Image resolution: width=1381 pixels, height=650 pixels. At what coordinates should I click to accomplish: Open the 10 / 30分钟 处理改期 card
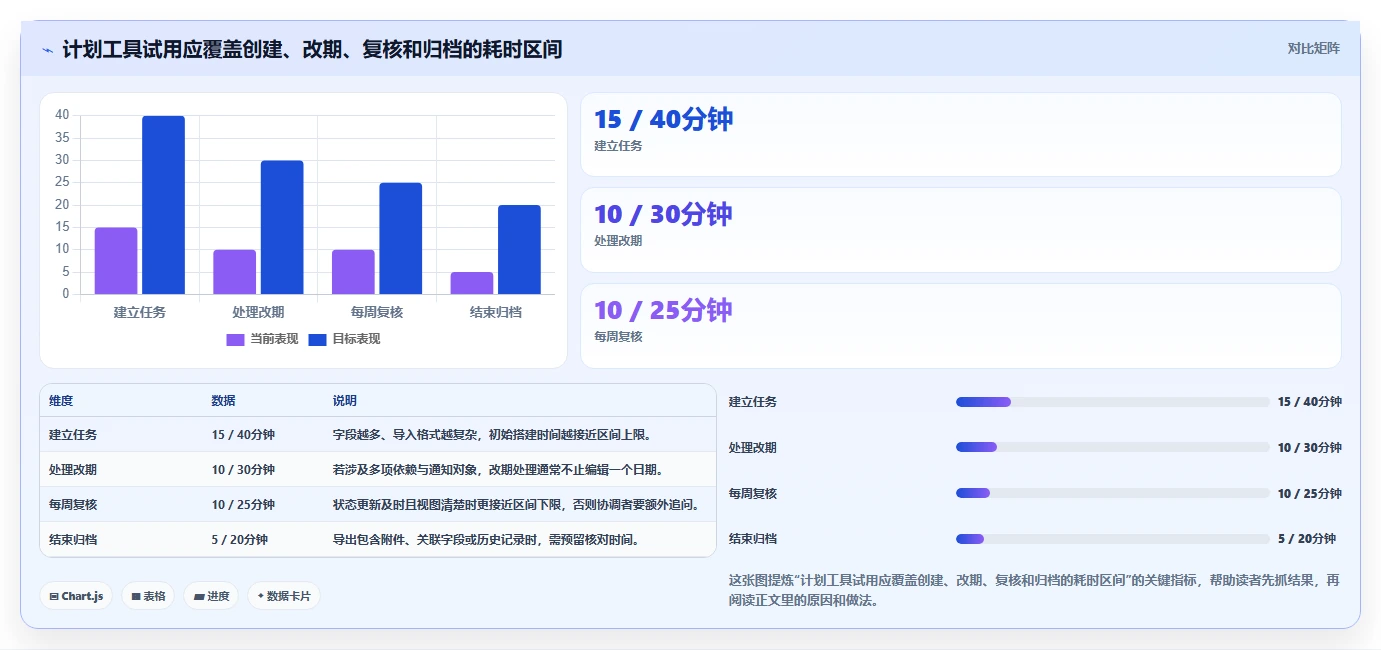(x=960, y=230)
